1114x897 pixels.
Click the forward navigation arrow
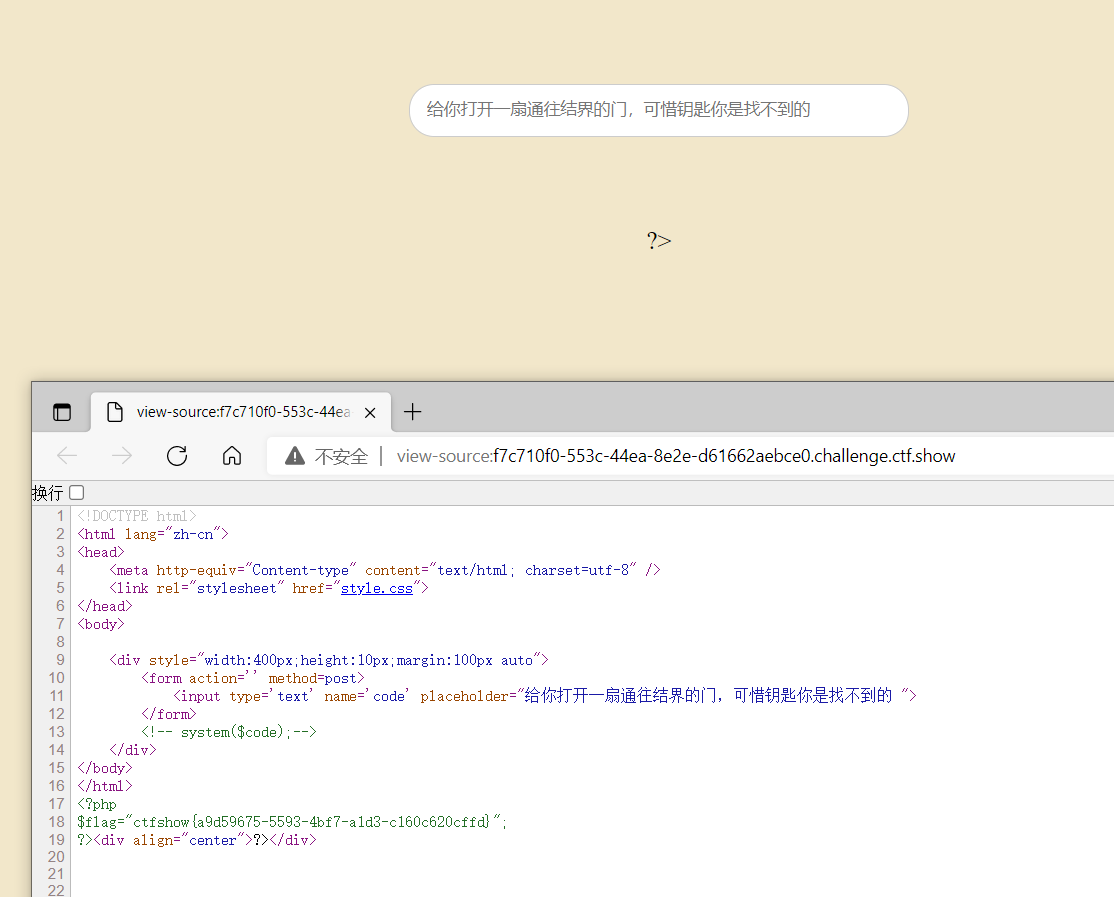(x=121, y=455)
